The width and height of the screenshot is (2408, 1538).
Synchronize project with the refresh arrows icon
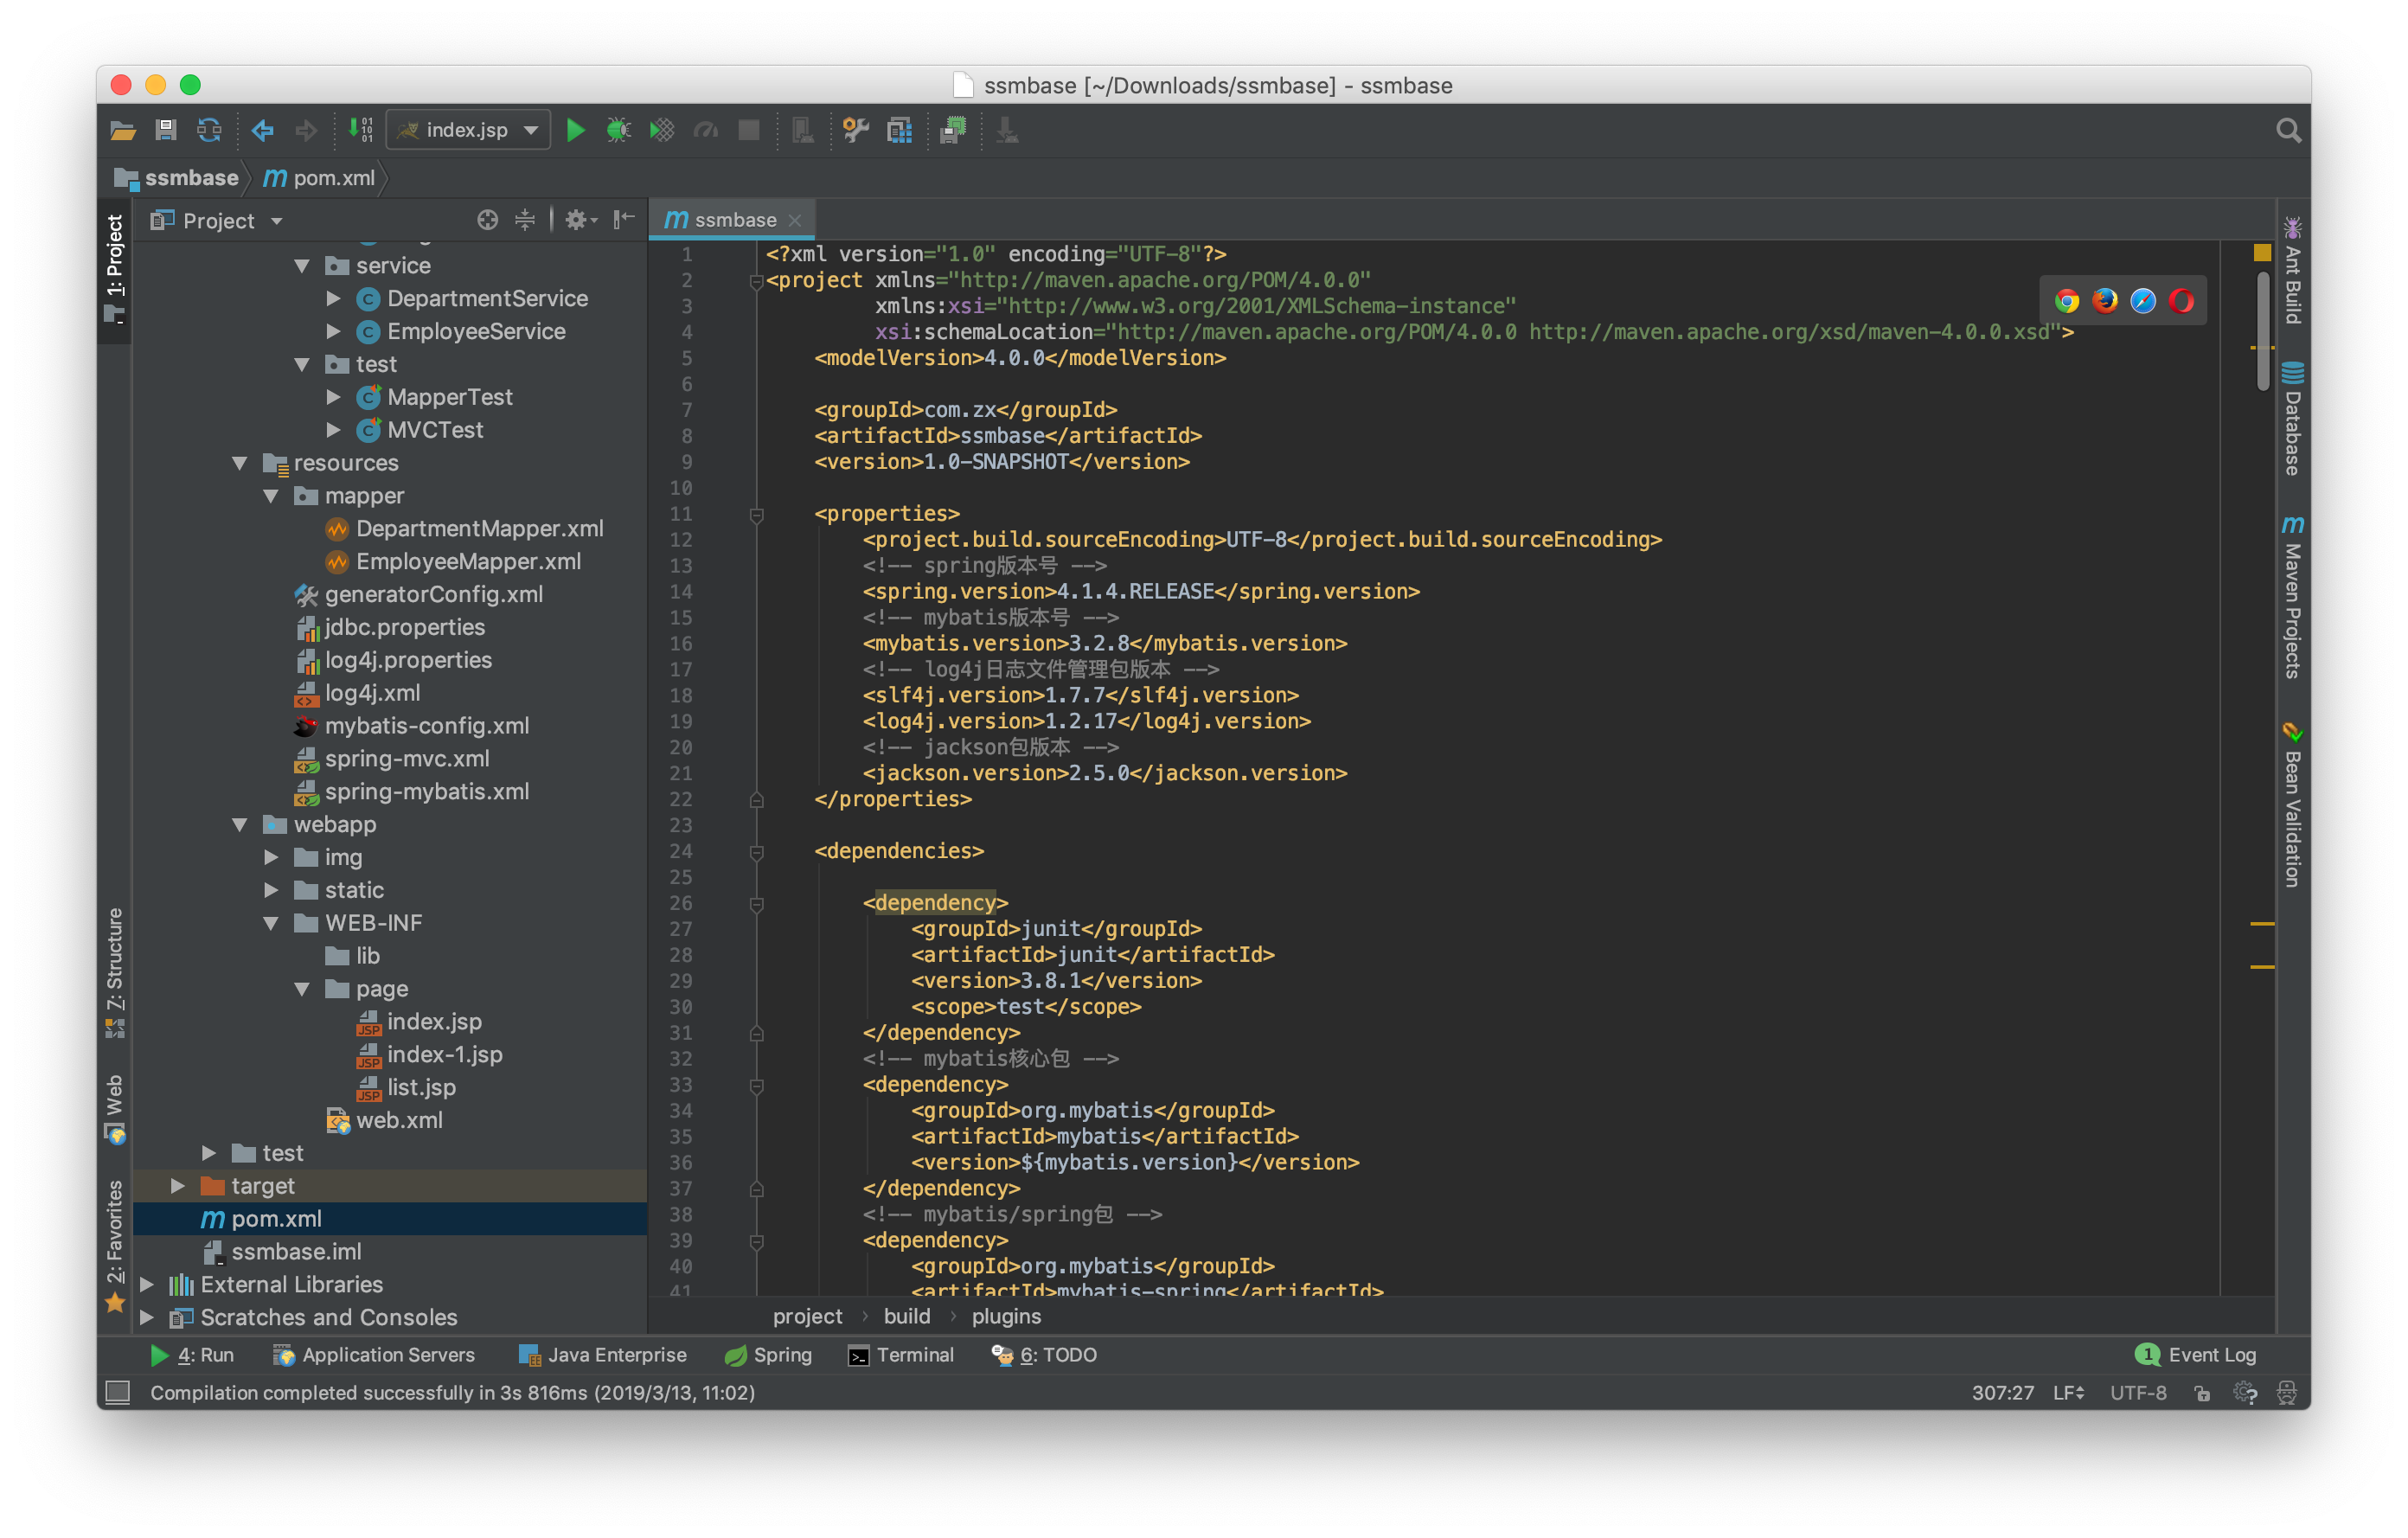pyautogui.click(x=209, y=130)
